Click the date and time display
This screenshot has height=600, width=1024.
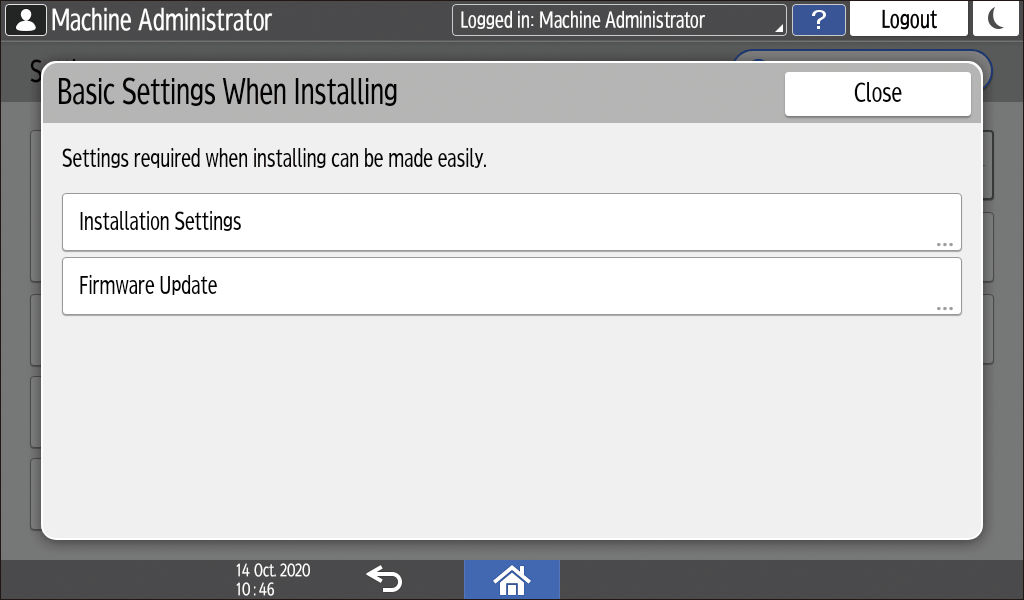coord(273,579)
